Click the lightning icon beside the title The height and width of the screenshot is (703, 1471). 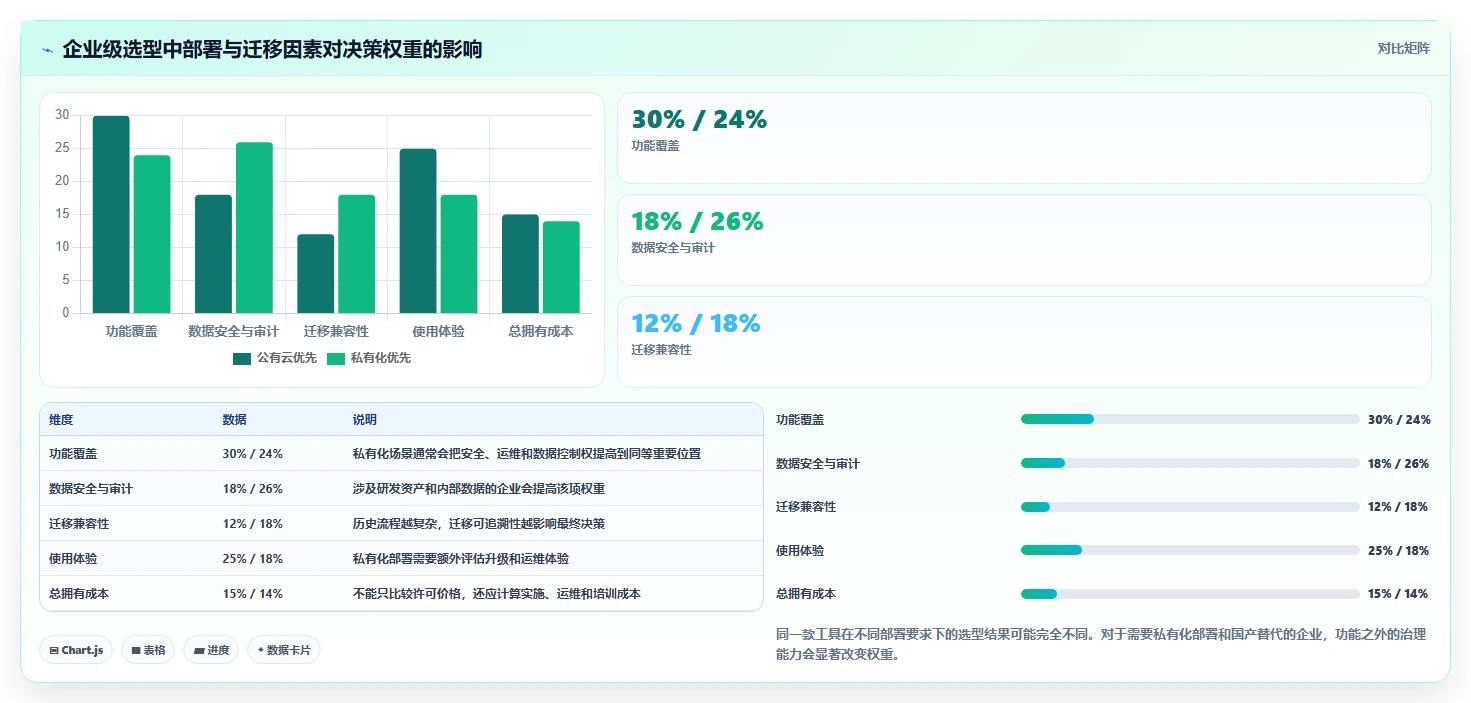47,50
